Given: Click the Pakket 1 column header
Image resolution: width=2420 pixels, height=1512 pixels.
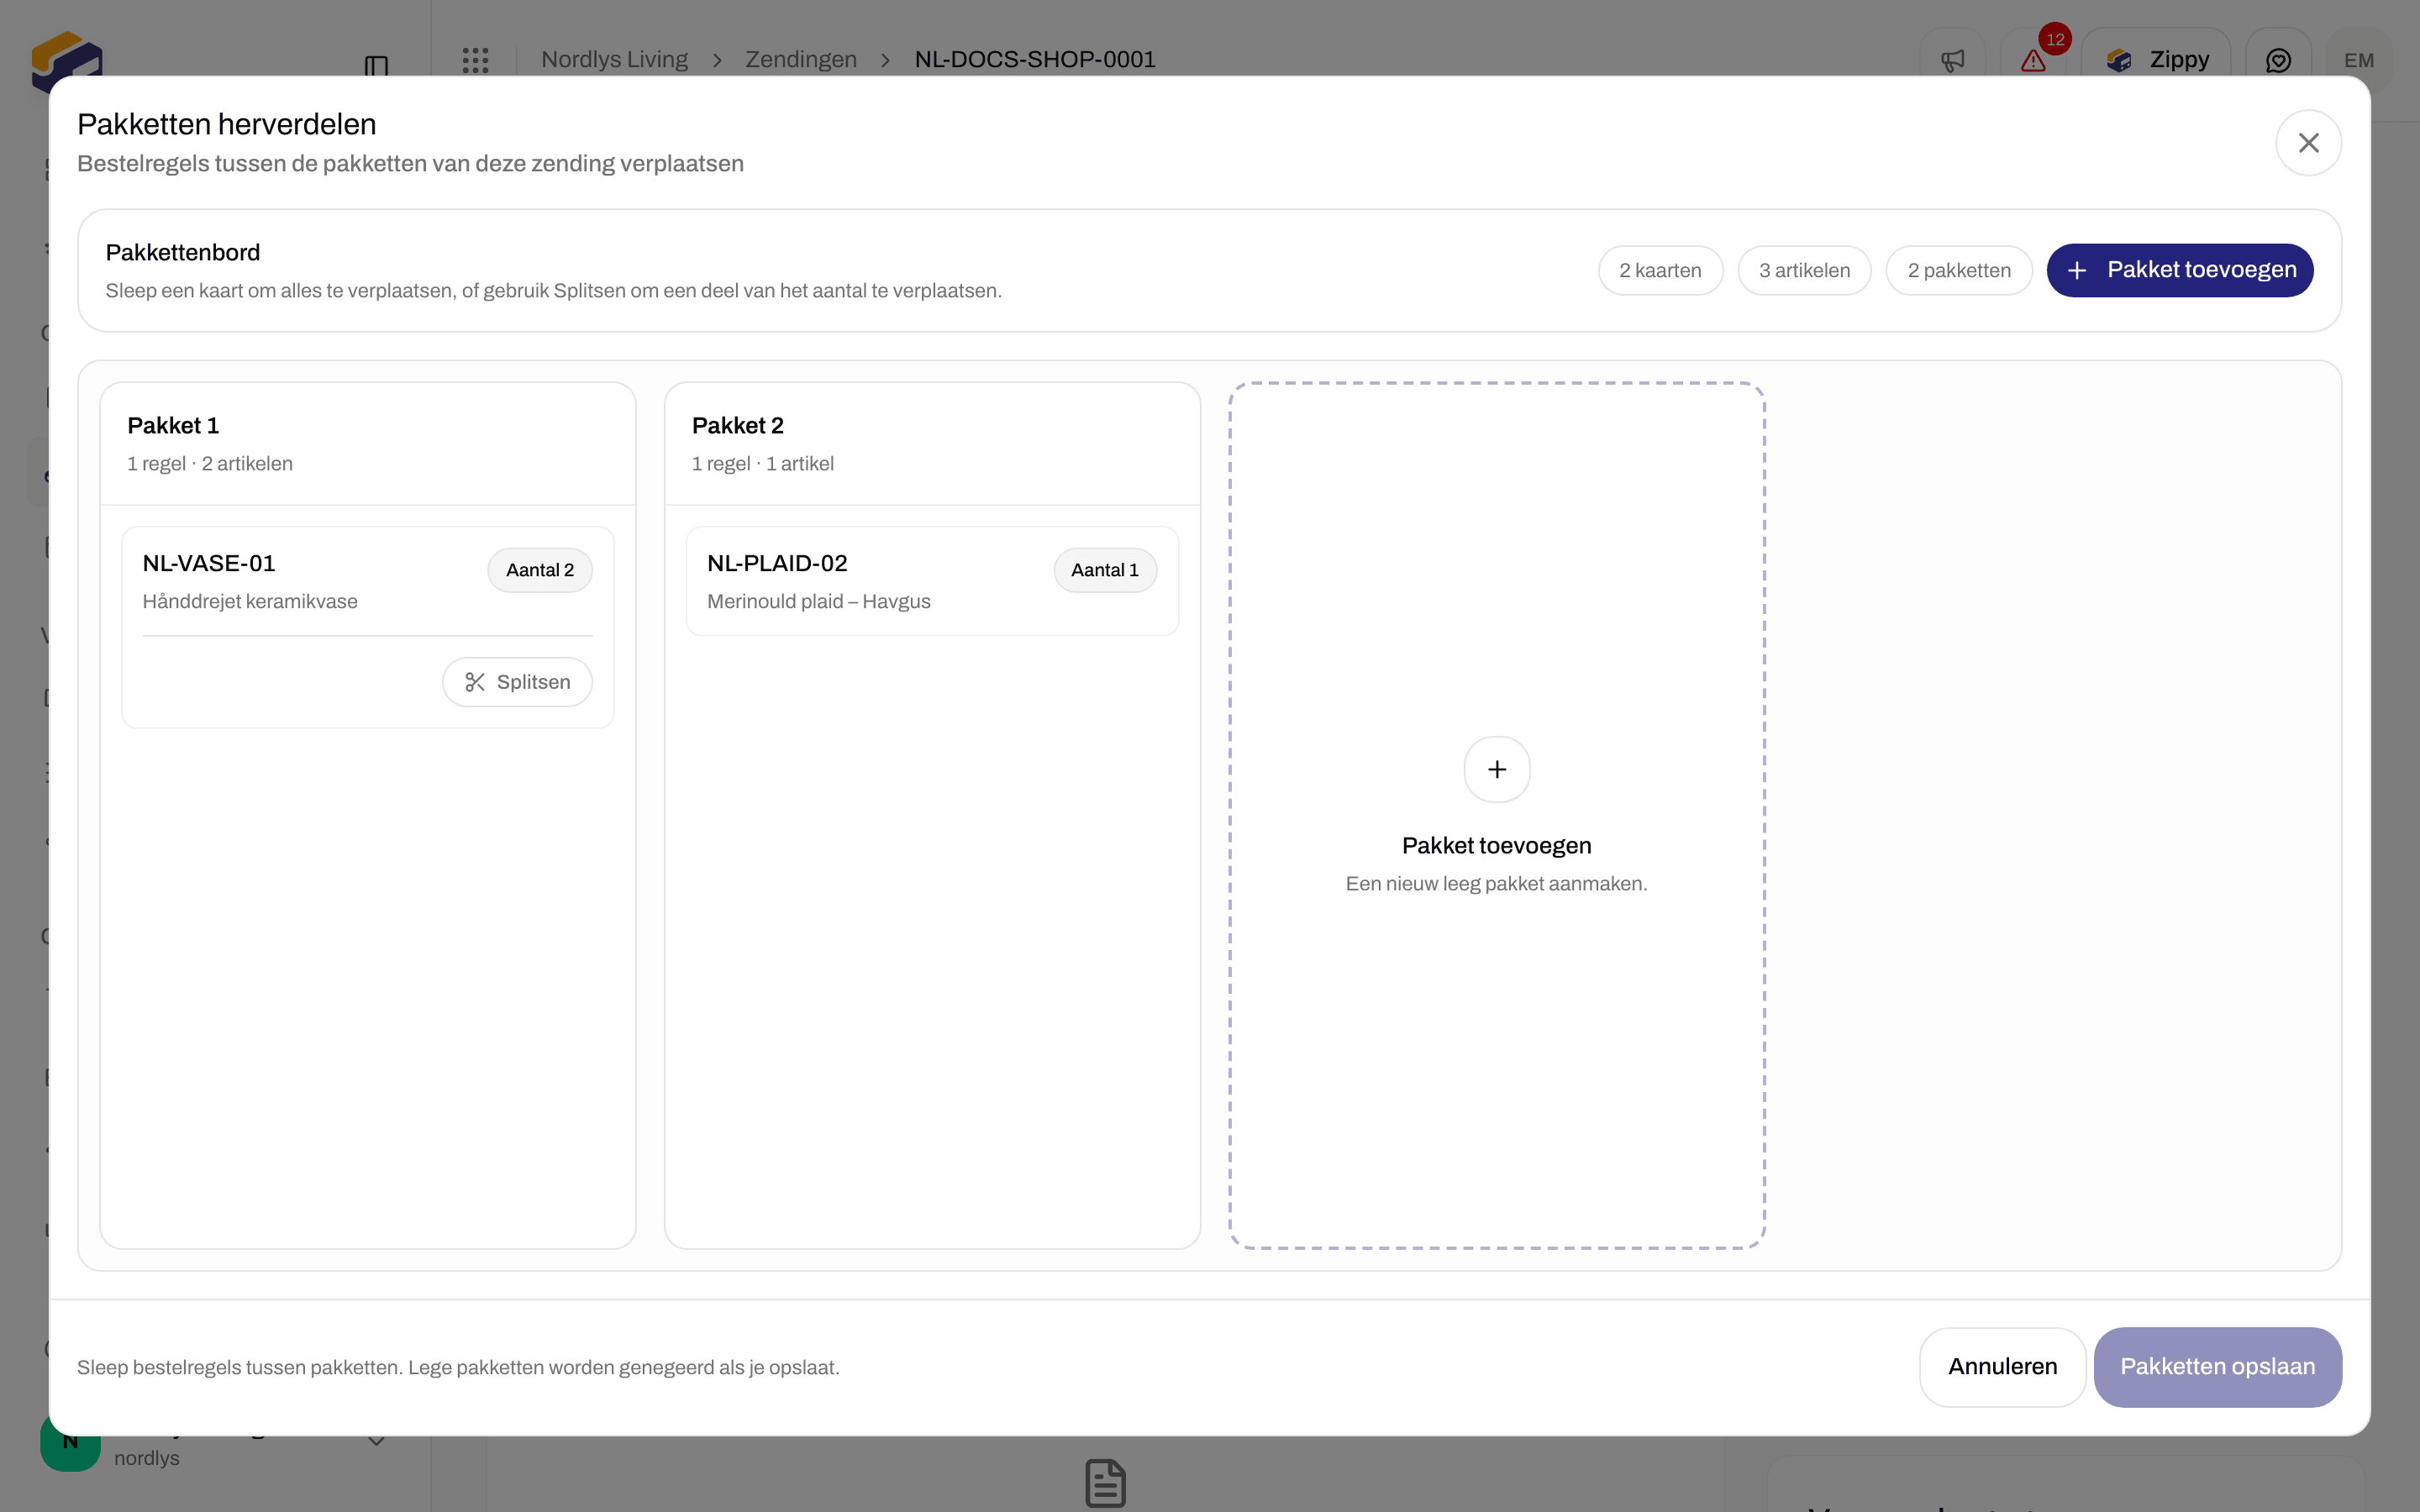Looking at the screenshot, I should (368, 443).
